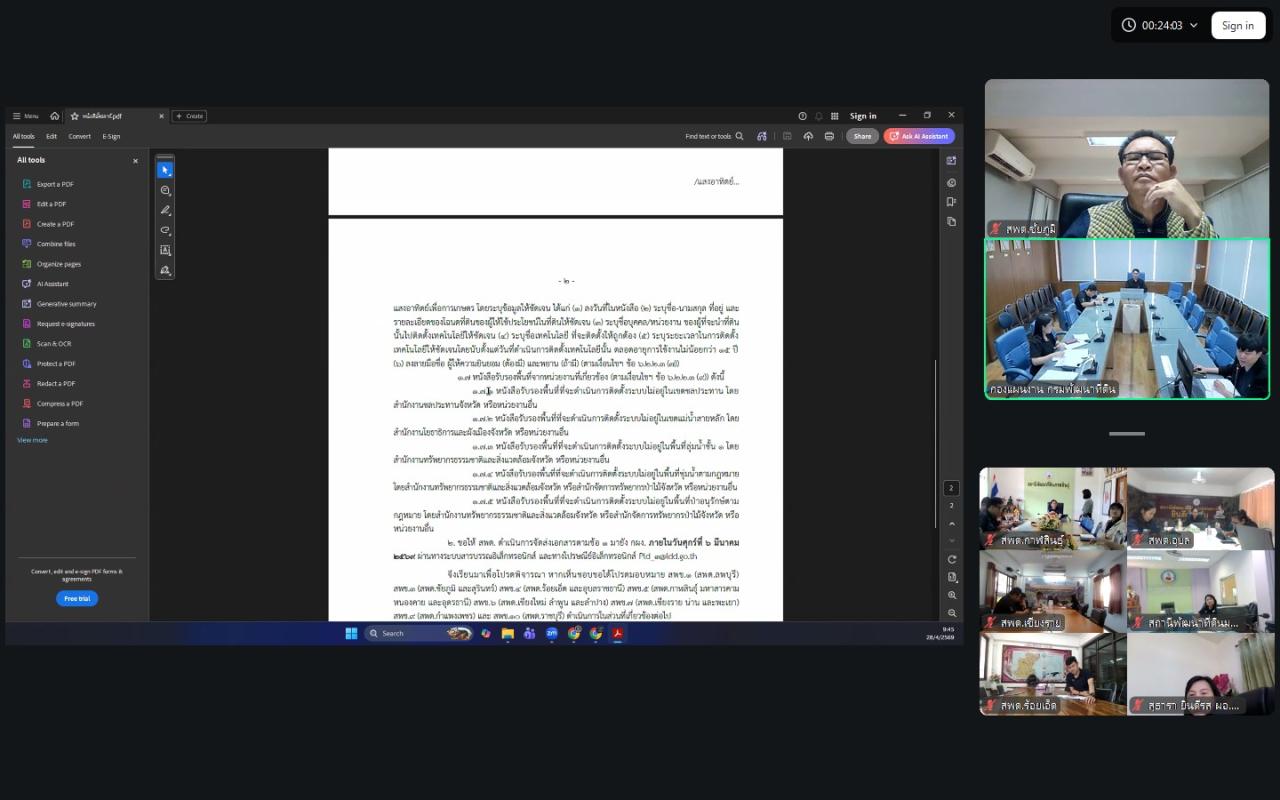Choose the freehand draw loop tool
This screenshot has height=800, width=1280.
[x=165, y=230]
